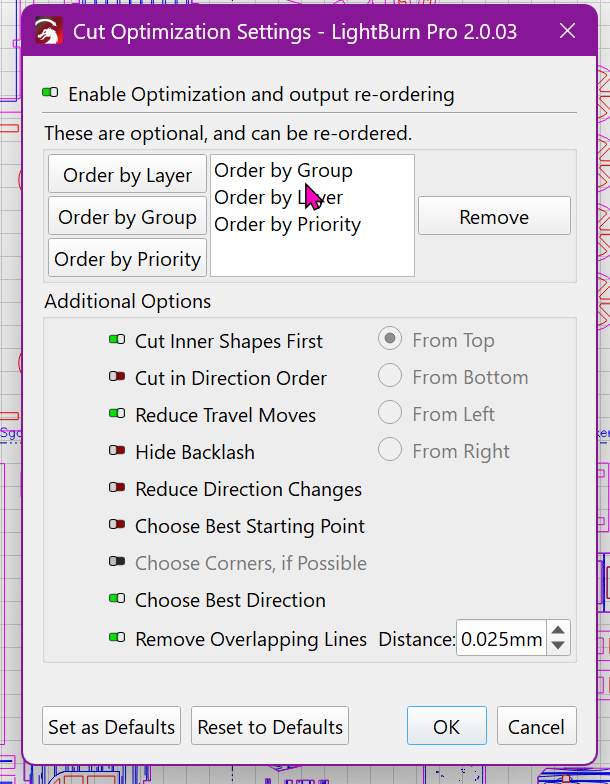Toggle Remove Overlapping Lines switch
Image resolution: width=610 pixels, height=784 pixels.
(x=117, y=638)
